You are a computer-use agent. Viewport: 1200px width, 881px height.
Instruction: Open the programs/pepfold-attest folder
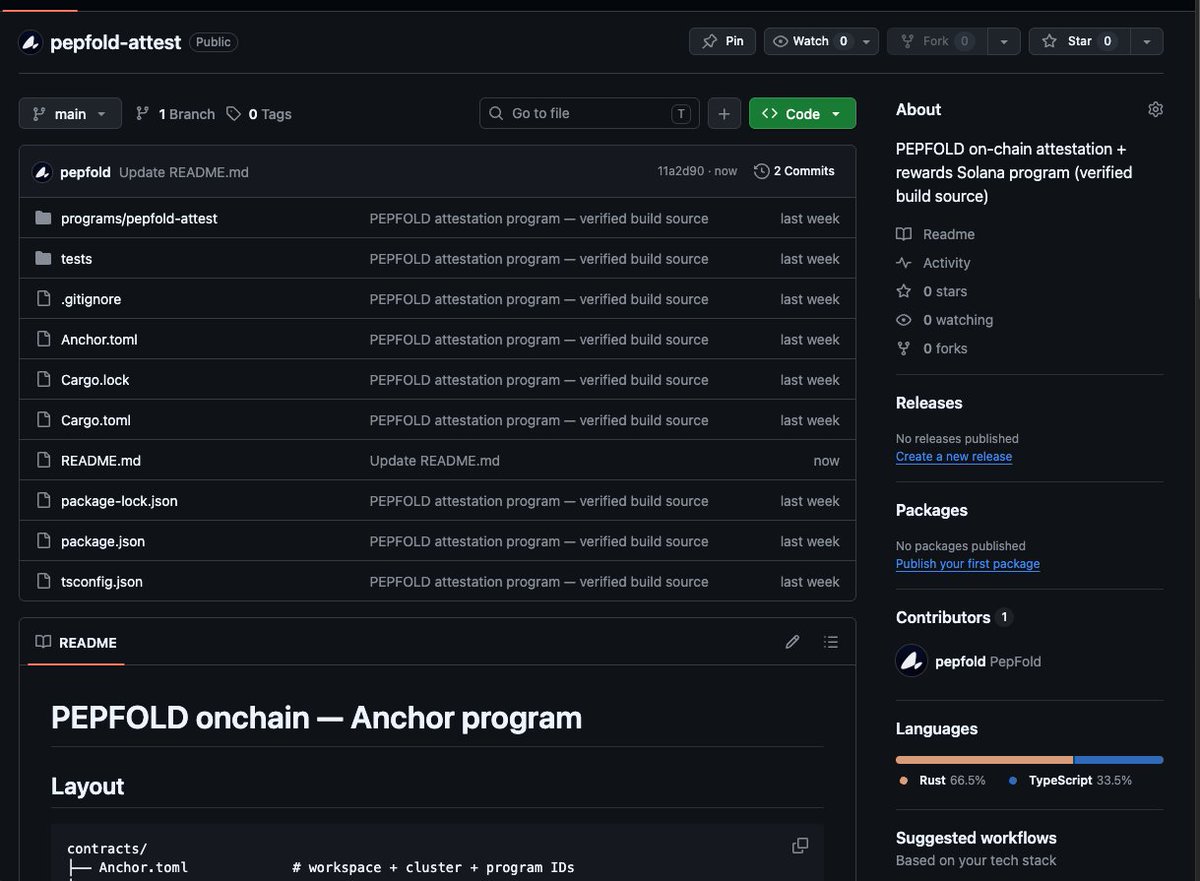(x=139, y=218)
